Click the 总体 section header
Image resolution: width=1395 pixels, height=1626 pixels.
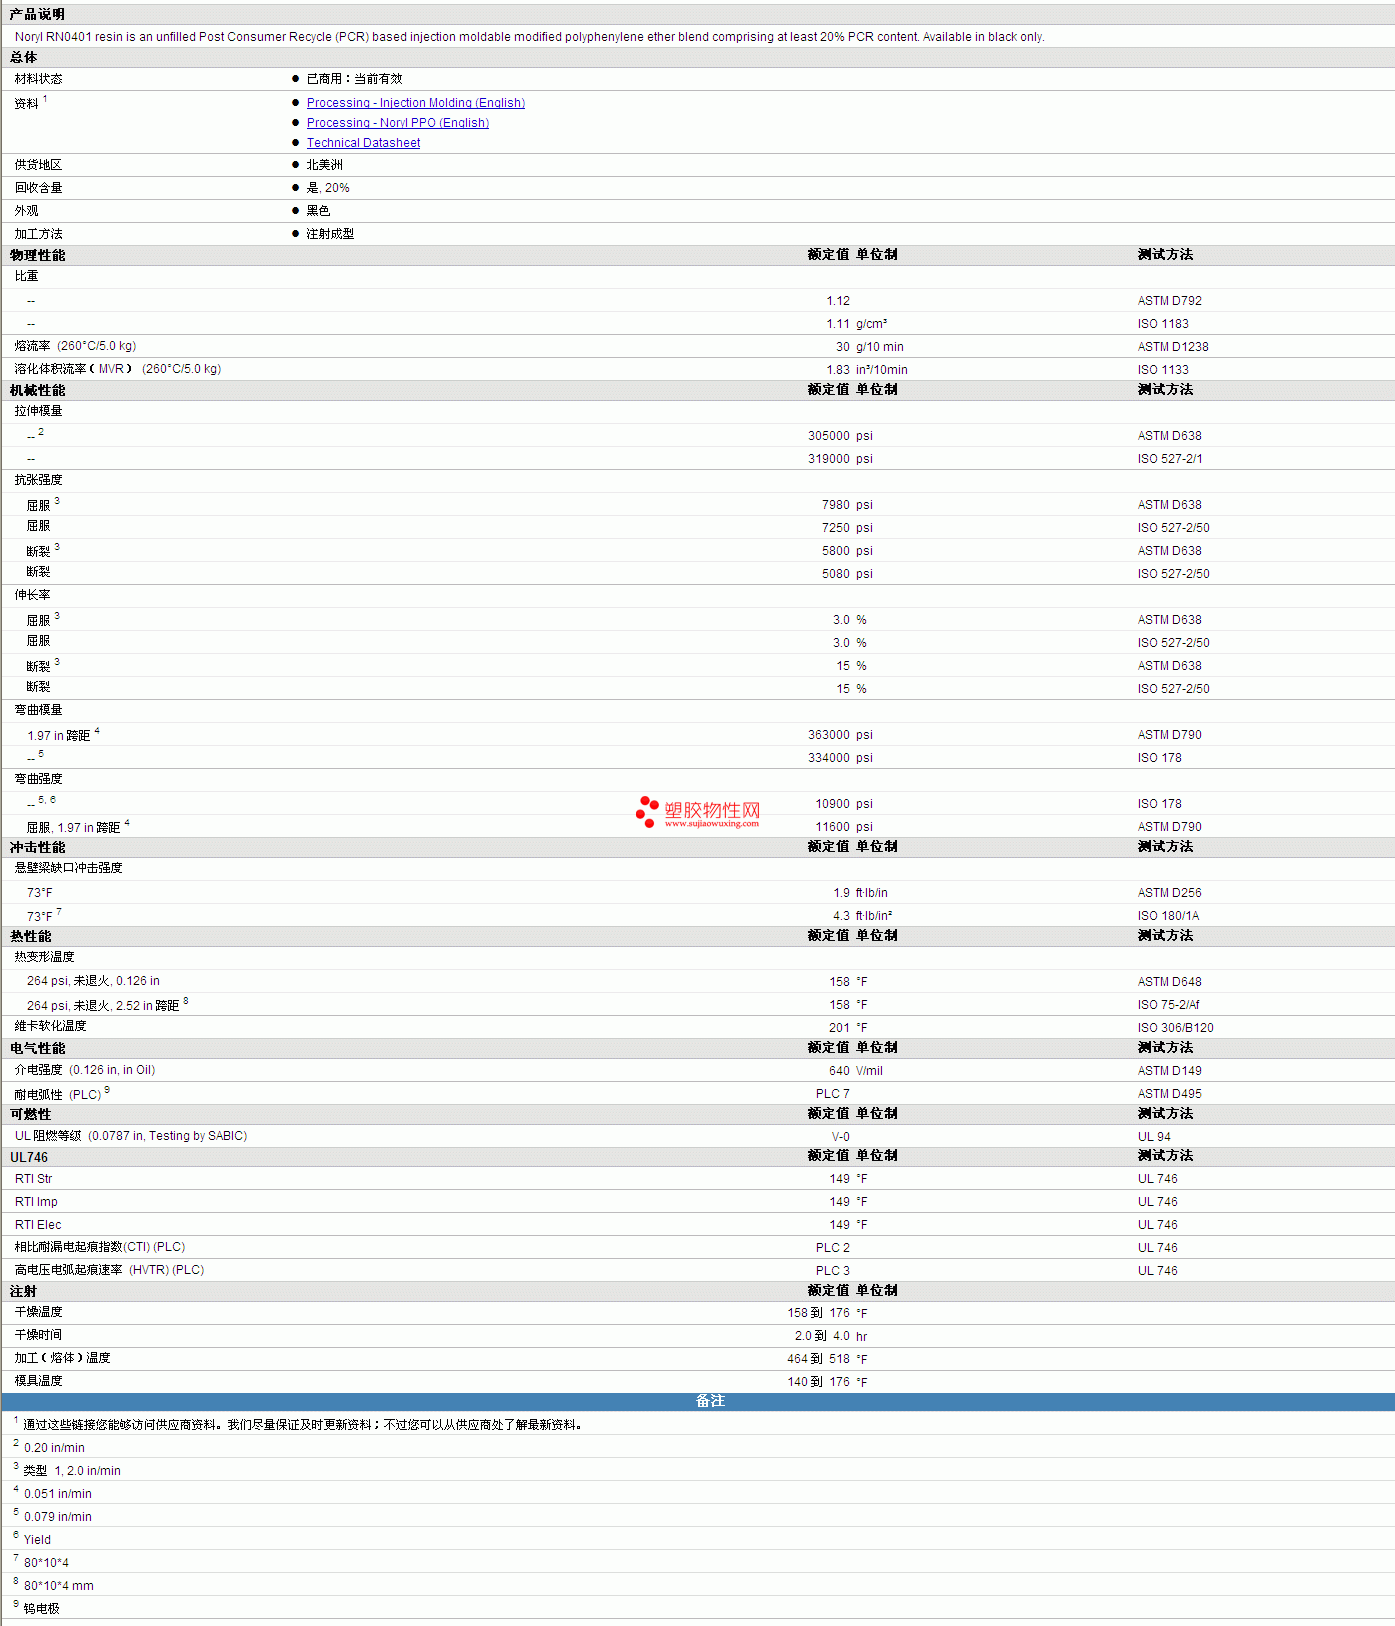click(24, 58)
